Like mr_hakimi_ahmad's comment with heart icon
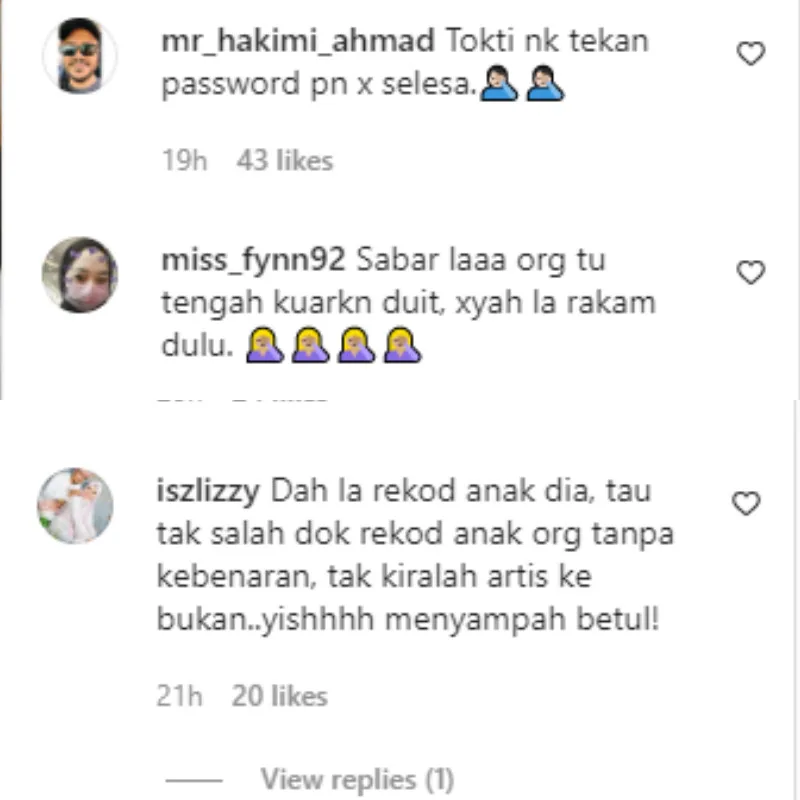The height and width of the screenshot is (800, 800). point(751,53)
